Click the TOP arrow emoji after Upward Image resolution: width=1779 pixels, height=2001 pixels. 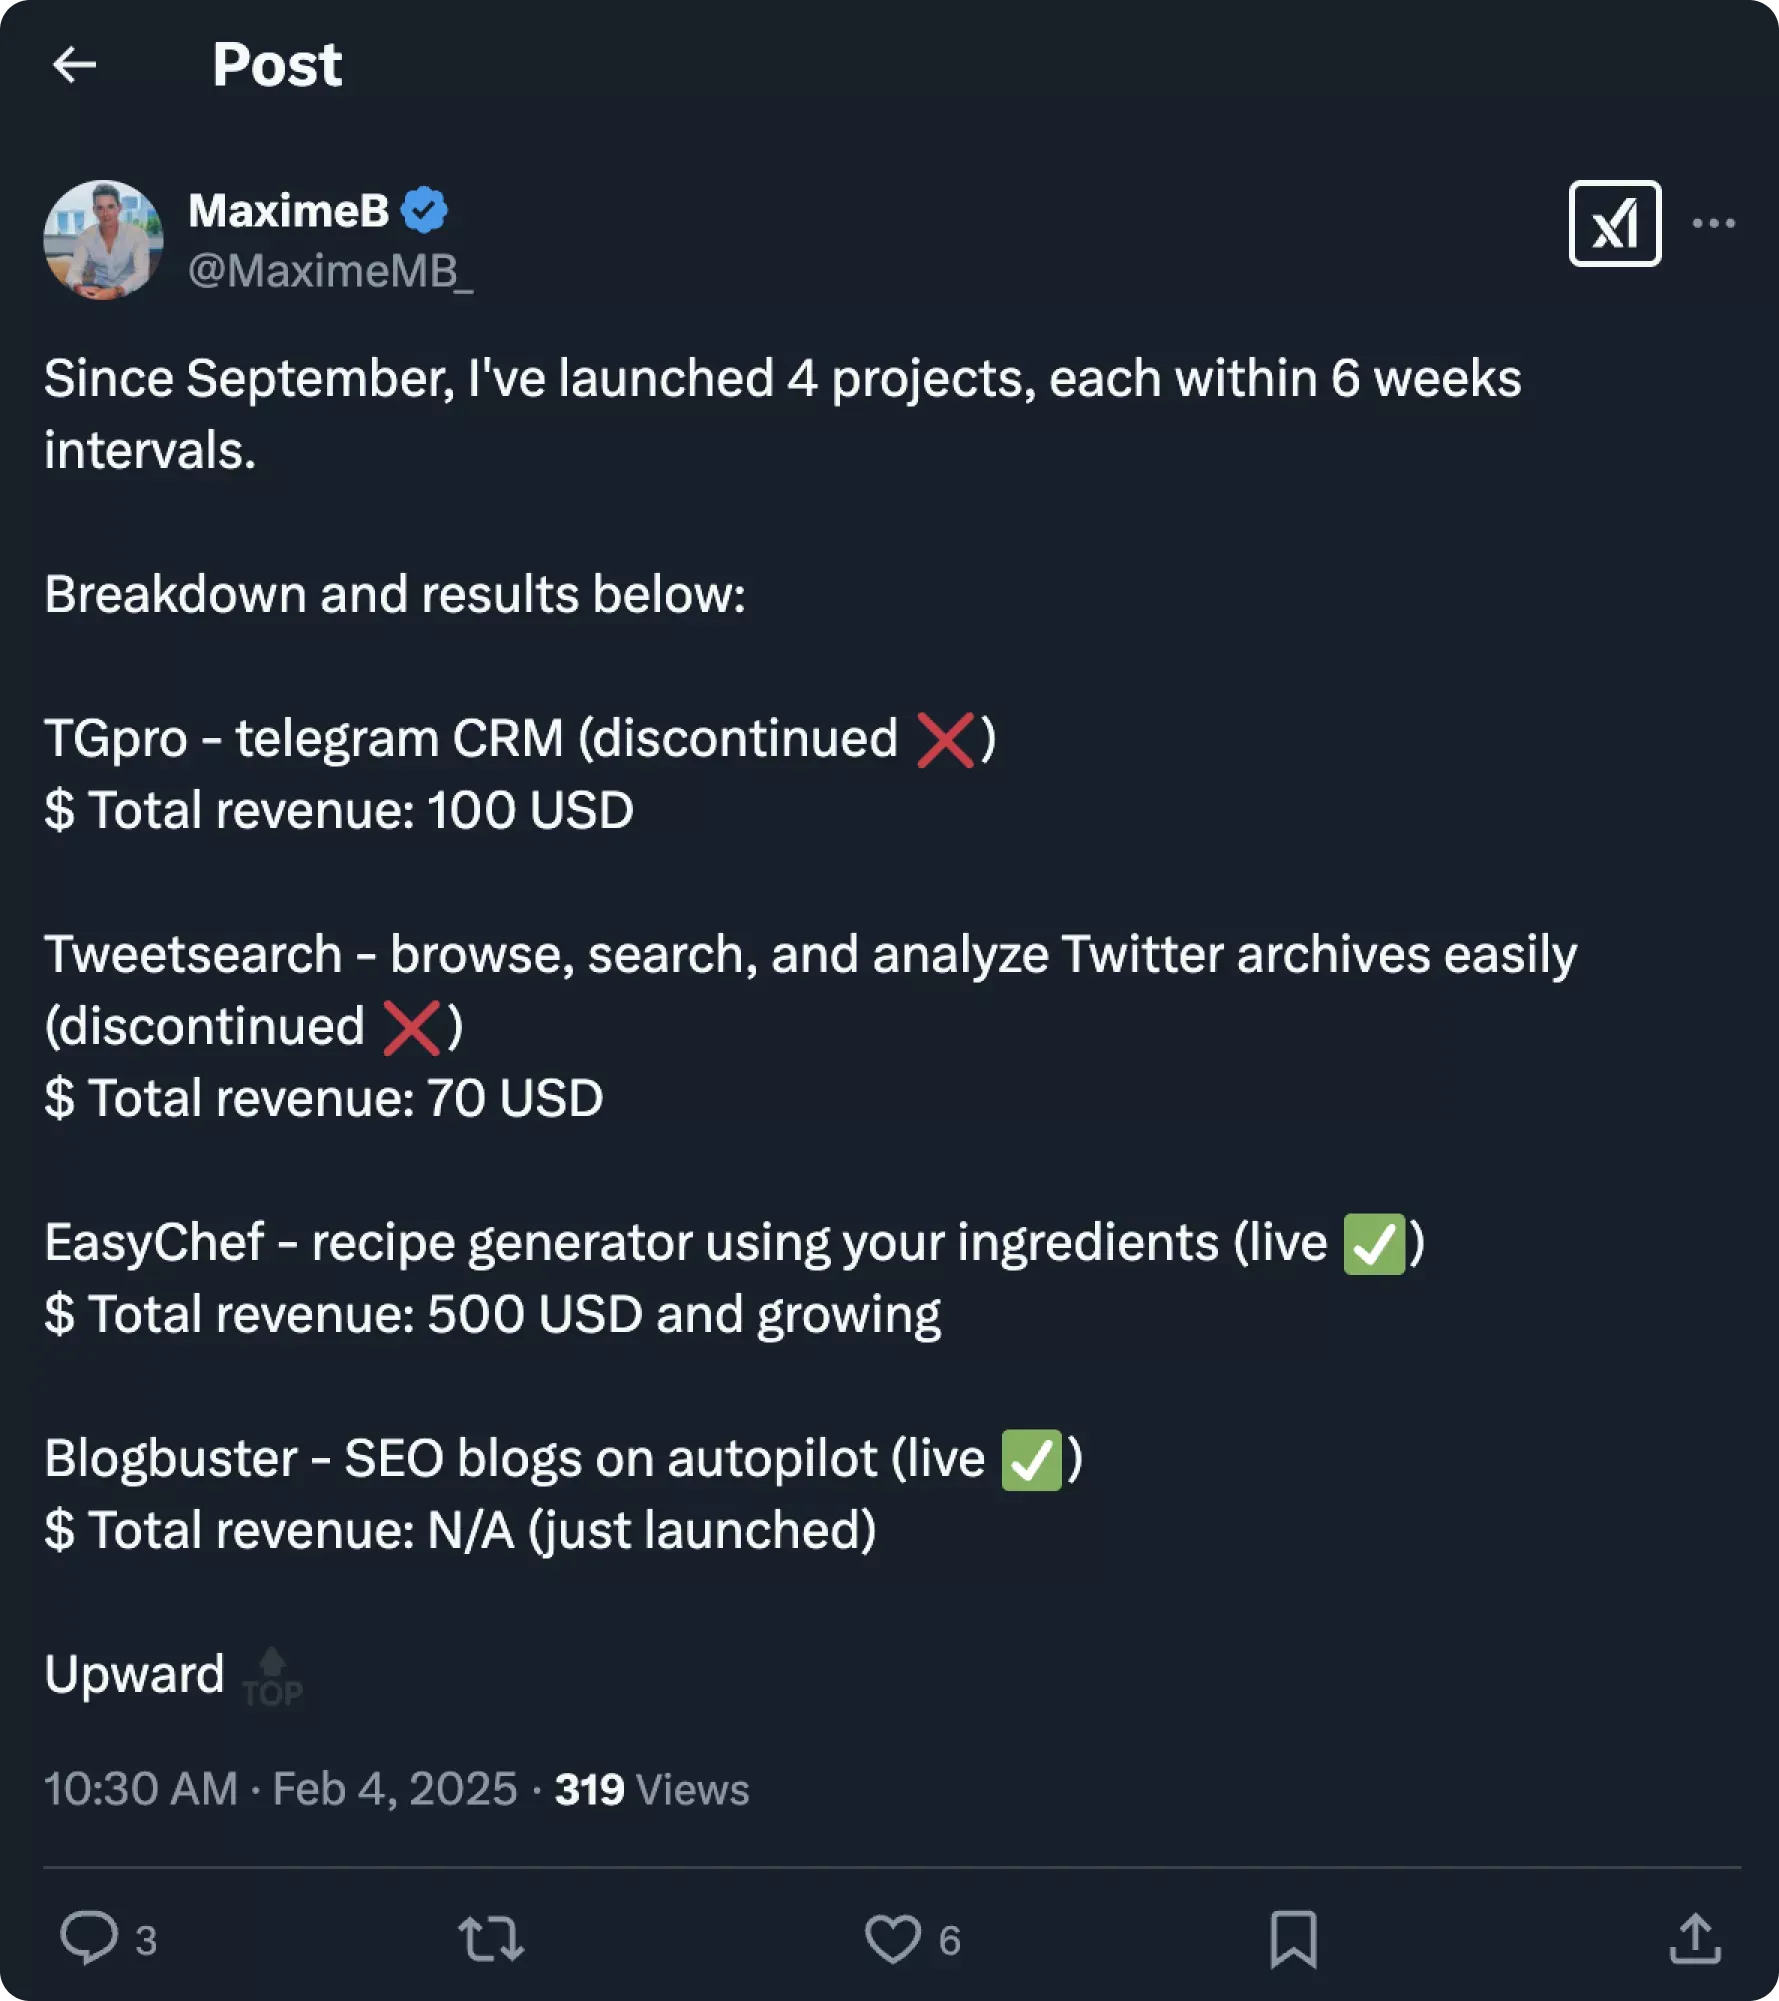pos(272,1677)
